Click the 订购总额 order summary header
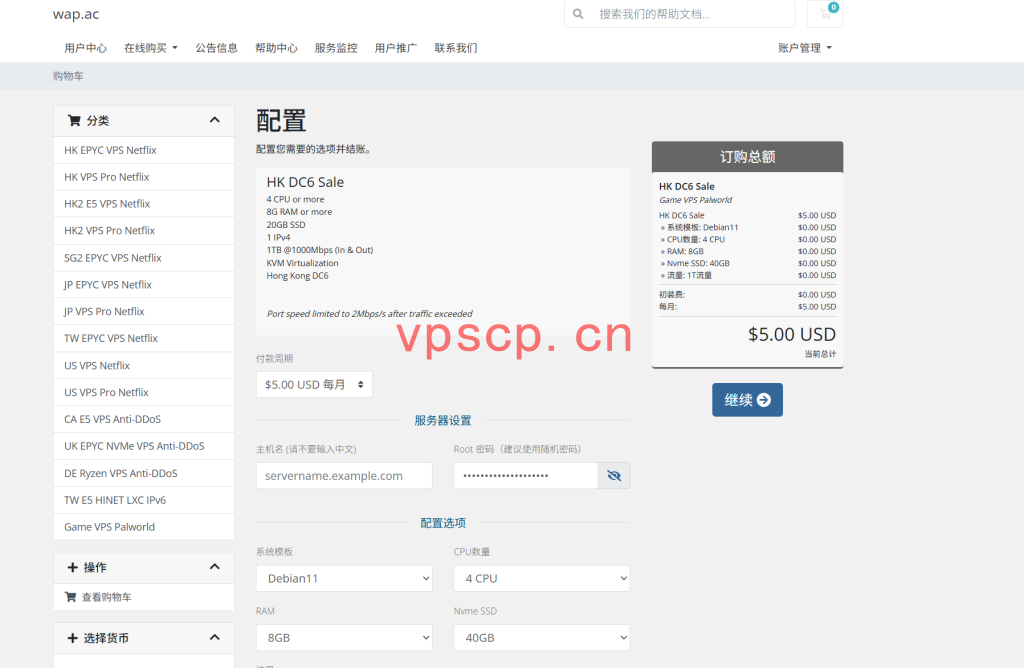 tap(747, 157)
